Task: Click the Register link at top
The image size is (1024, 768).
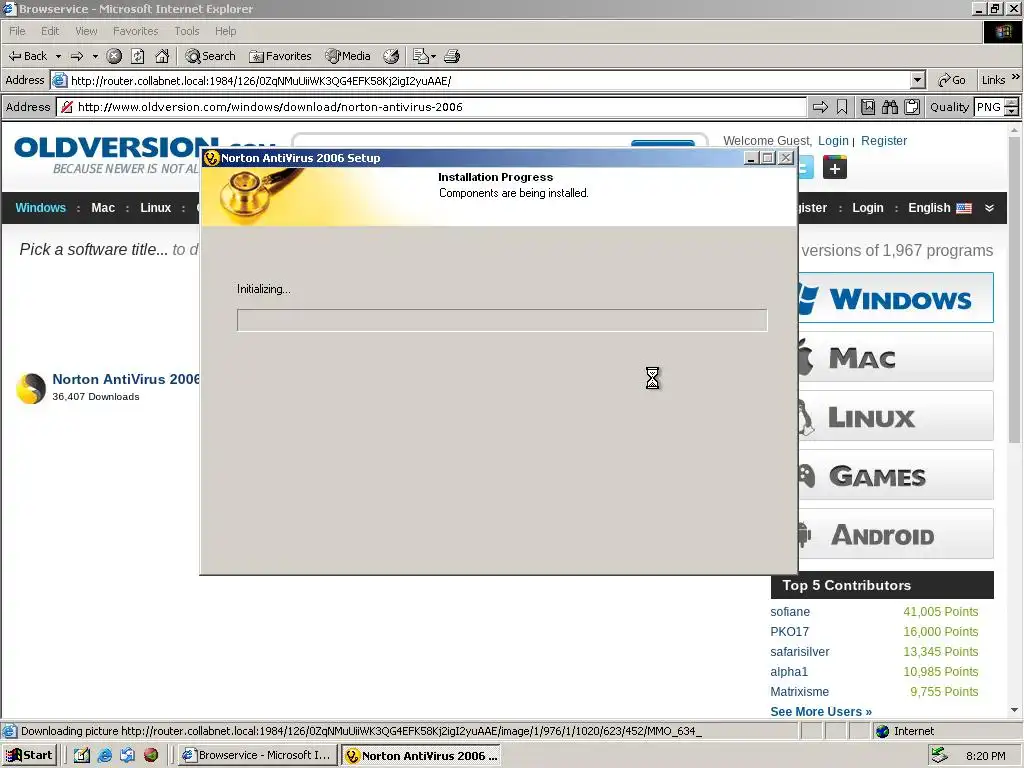Action: click(884, 140)
